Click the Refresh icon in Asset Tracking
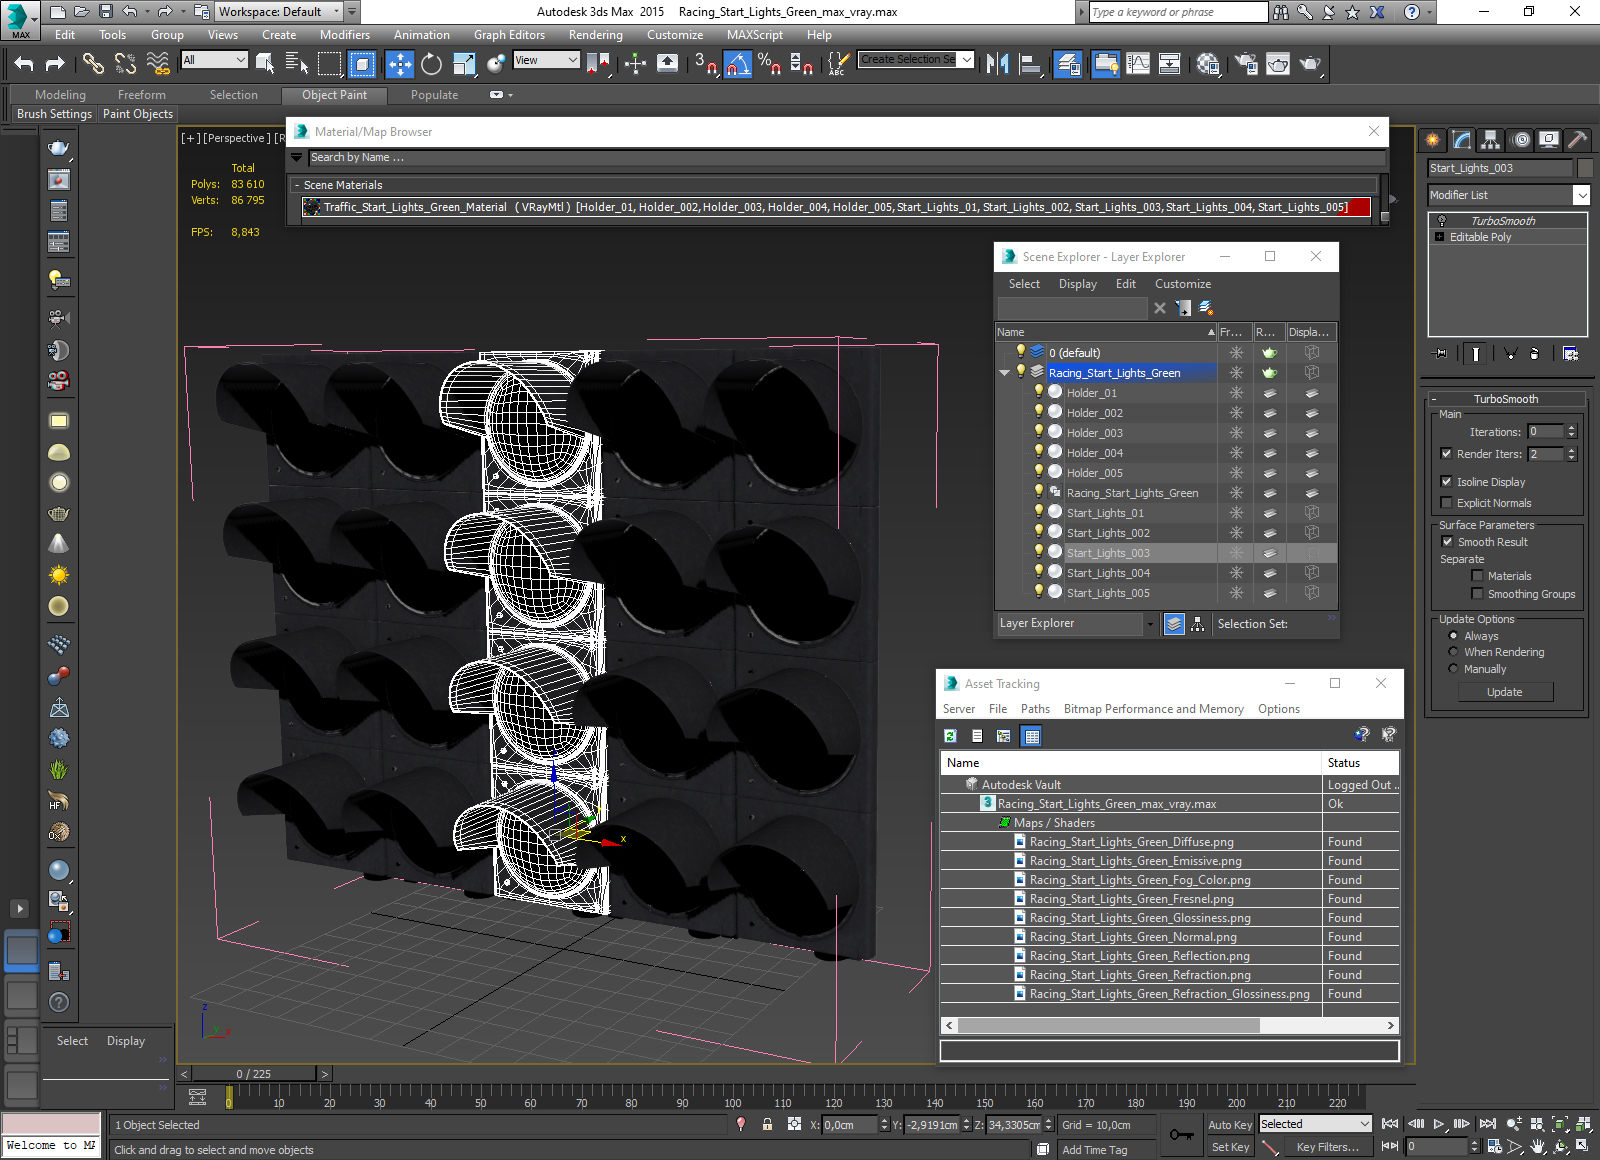1600x1160 pixels. [950, 736]
